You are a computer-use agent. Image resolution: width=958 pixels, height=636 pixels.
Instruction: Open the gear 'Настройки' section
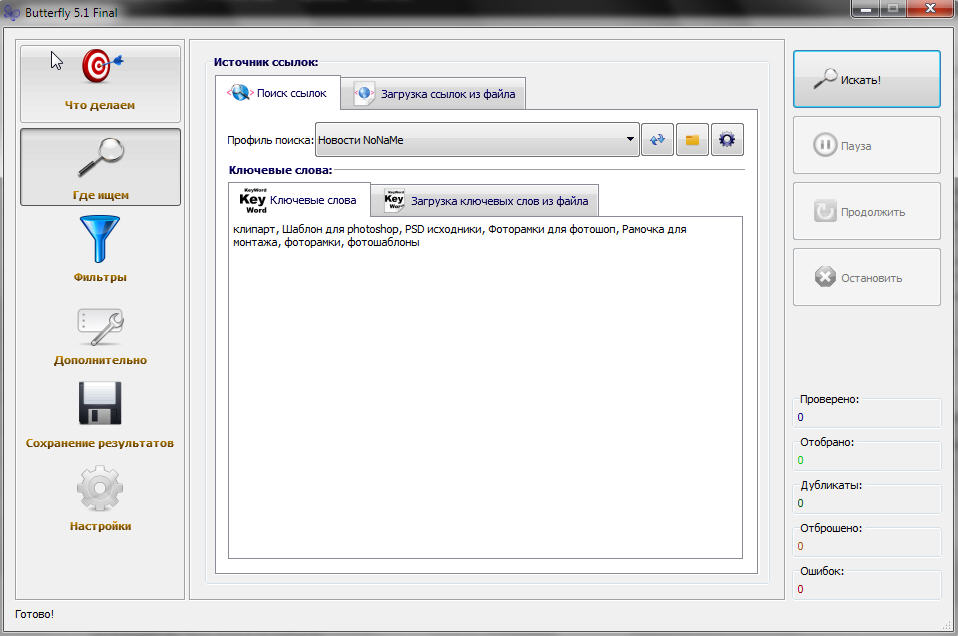(100, 499)
